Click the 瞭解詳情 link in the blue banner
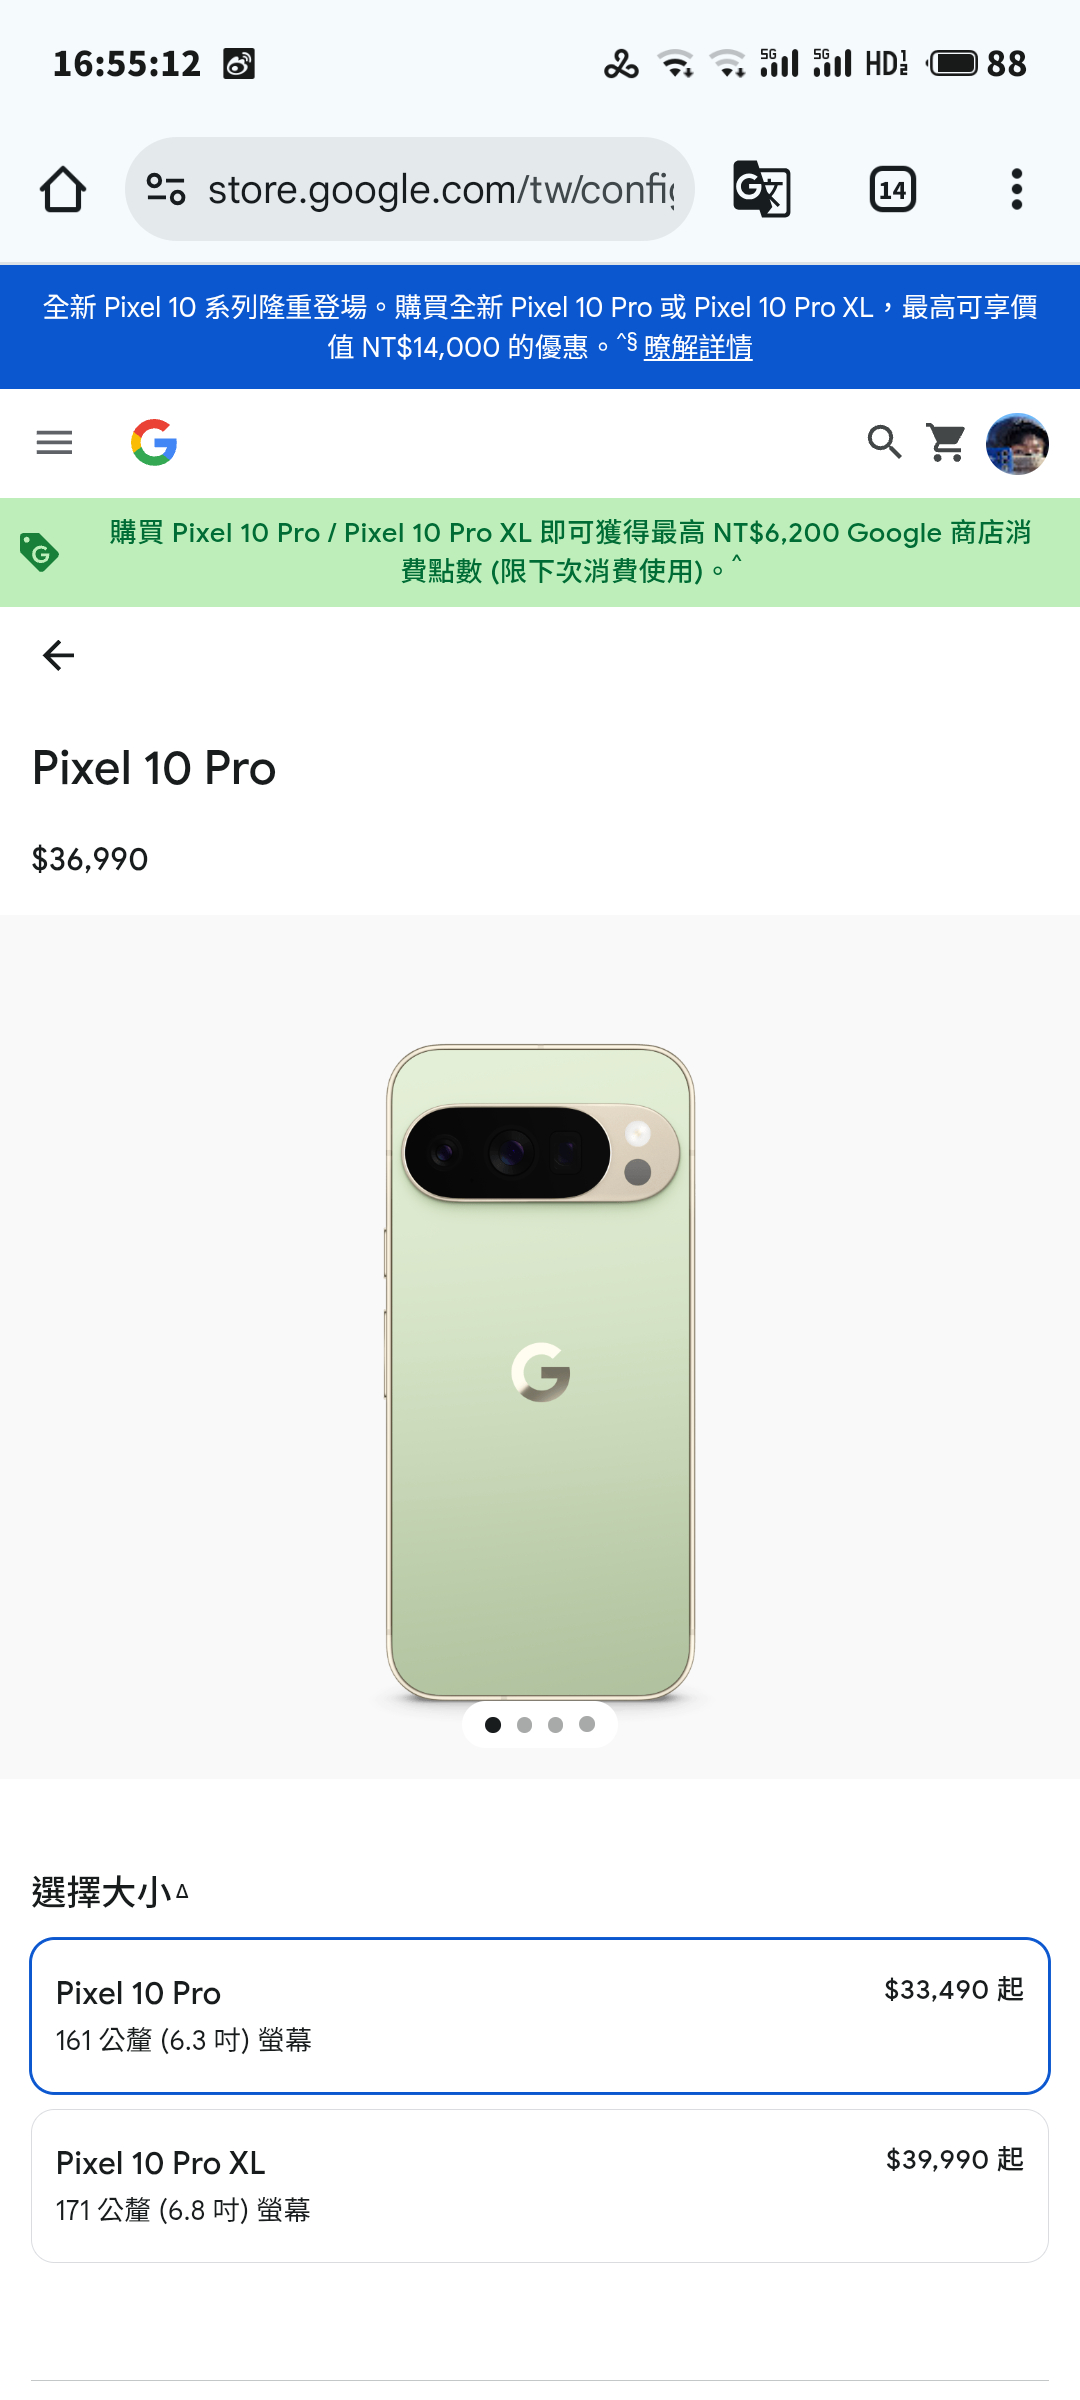Image resolution: width=1080 pixels, height=2400 pixels. click(698, 347)
